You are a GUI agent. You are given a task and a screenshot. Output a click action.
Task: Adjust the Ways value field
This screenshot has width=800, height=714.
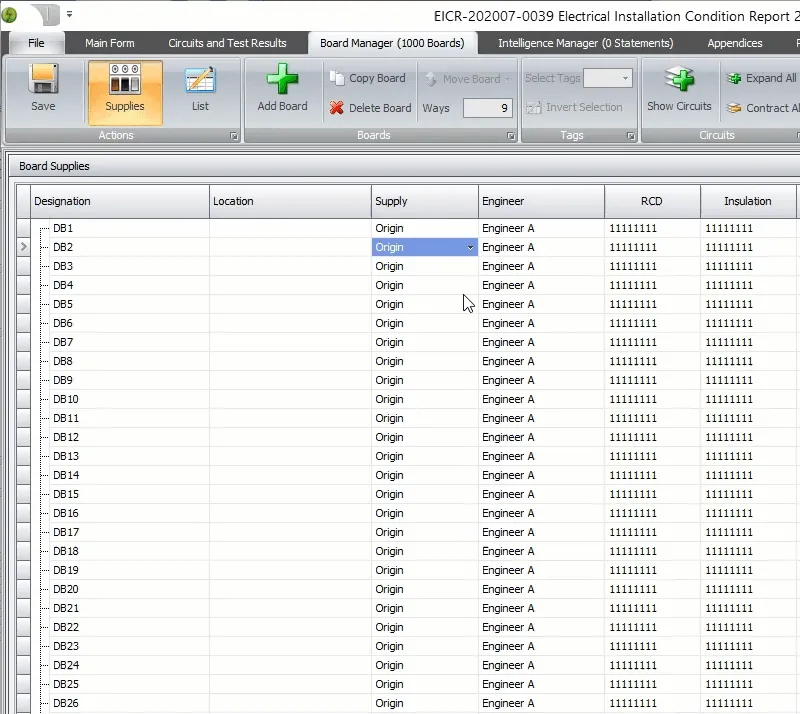[490, 107]
